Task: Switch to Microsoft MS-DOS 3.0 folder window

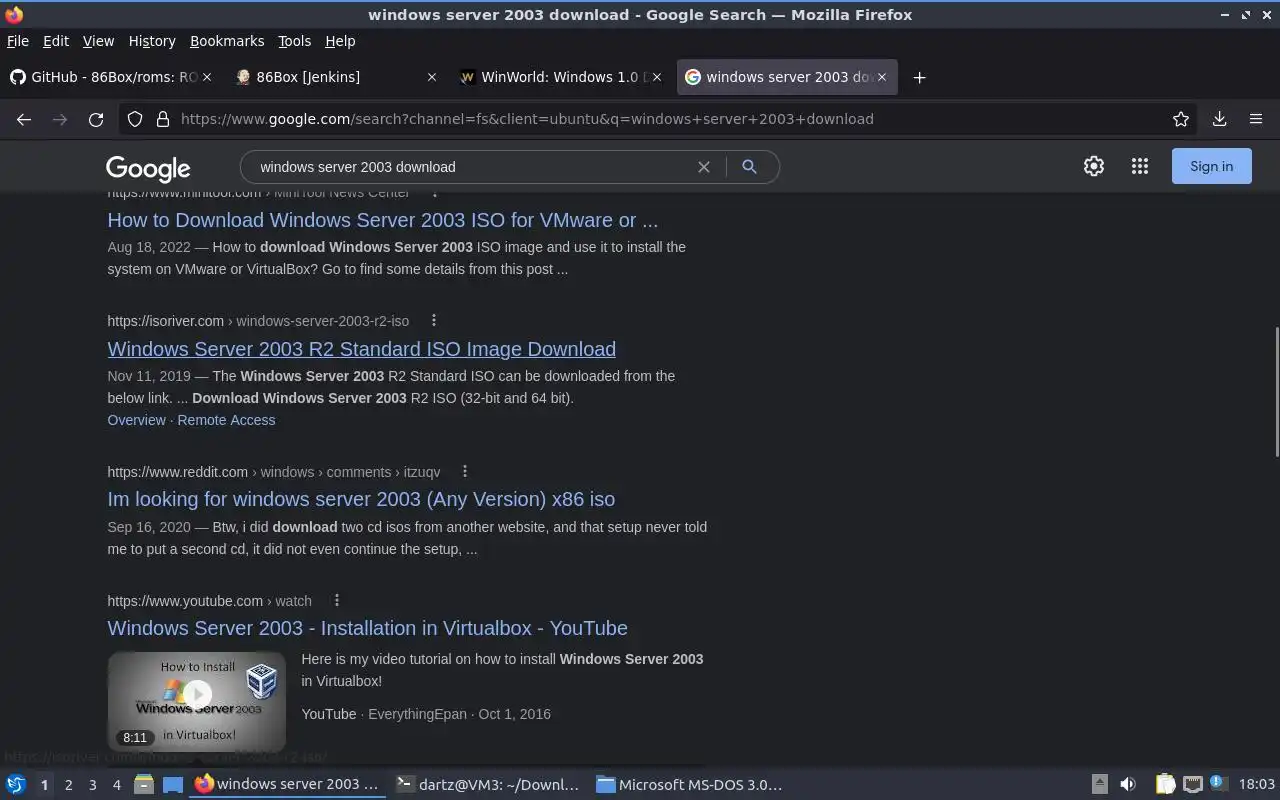Action: [690, 784]
